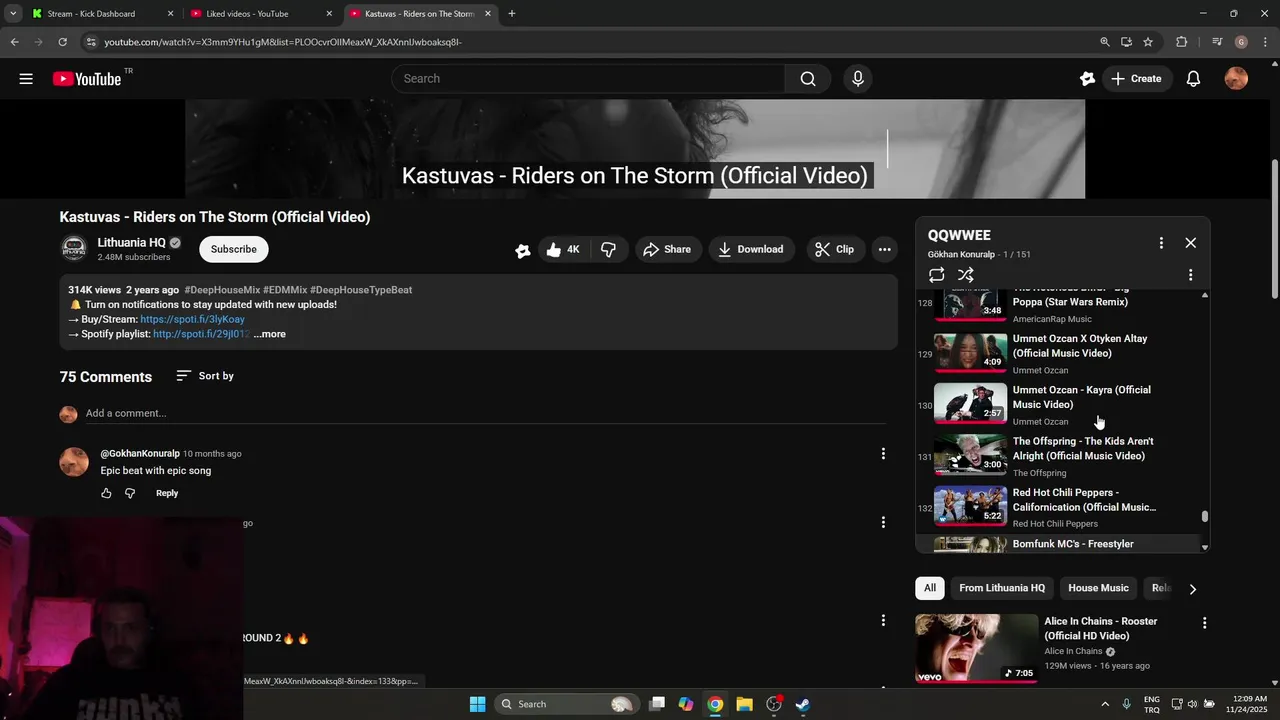Viewport: 1280px width, 720px height.
Task: Click the sparkle icon left of Like
Action: pos(522,250)
